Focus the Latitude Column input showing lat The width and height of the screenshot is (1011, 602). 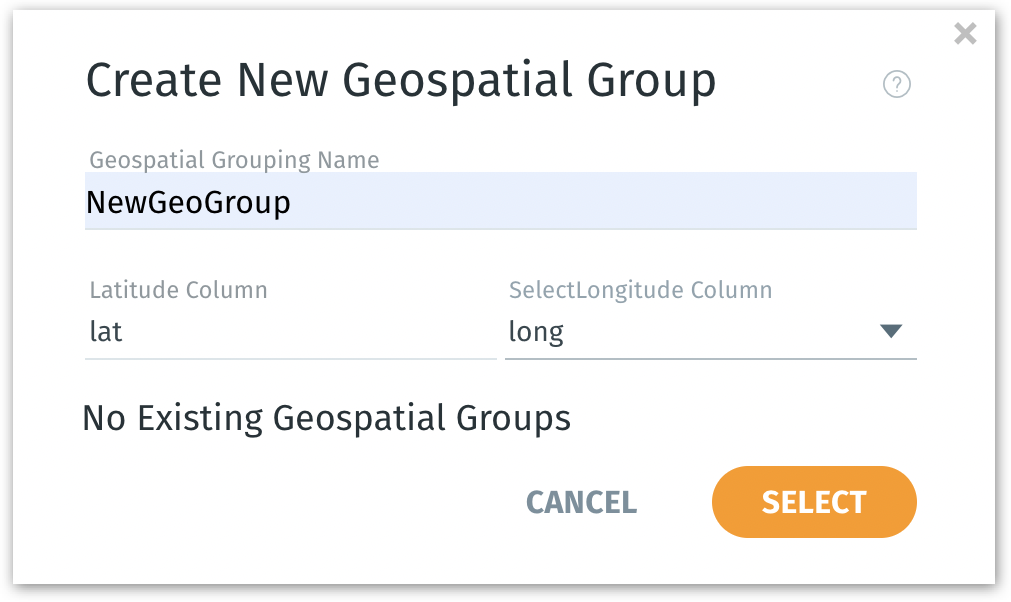tap(290, 331)
